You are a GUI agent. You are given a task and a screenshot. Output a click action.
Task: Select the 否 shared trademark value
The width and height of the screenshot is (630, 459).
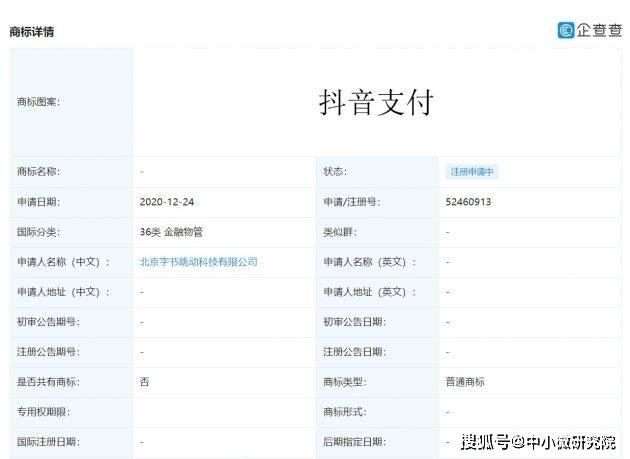pos(145,382)
